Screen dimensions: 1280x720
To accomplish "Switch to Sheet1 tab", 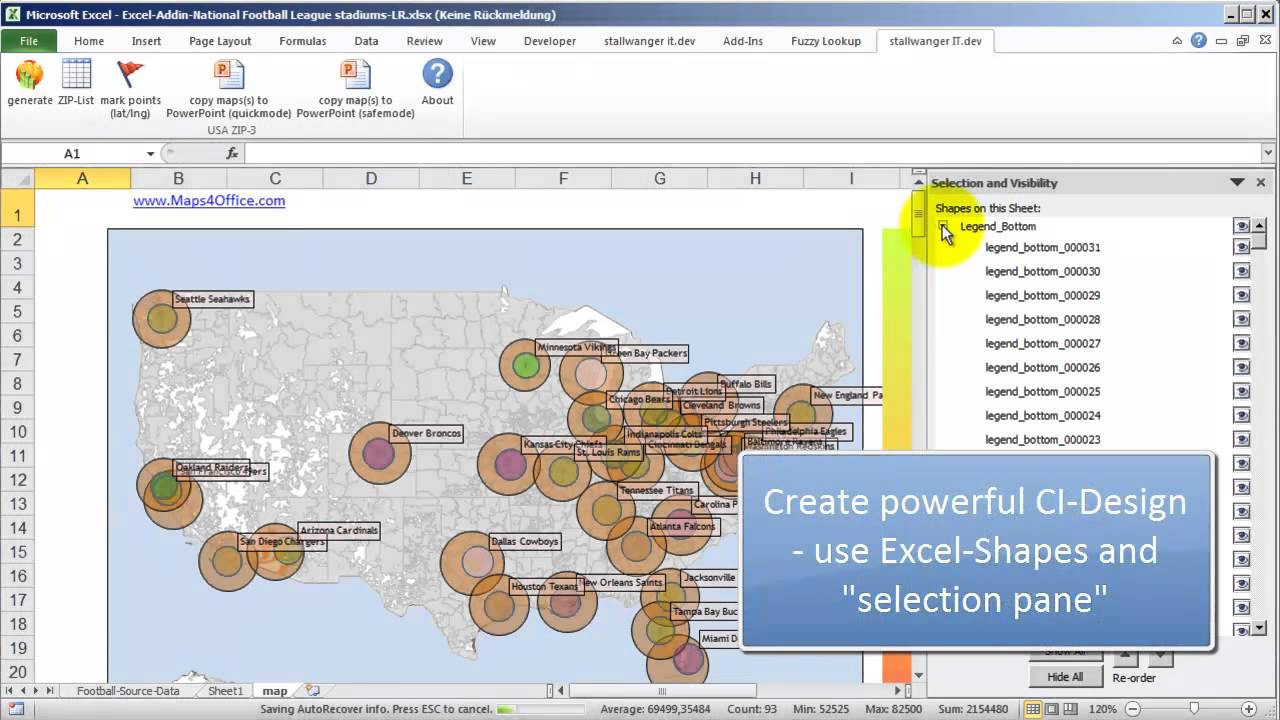I will pos(225,691).
